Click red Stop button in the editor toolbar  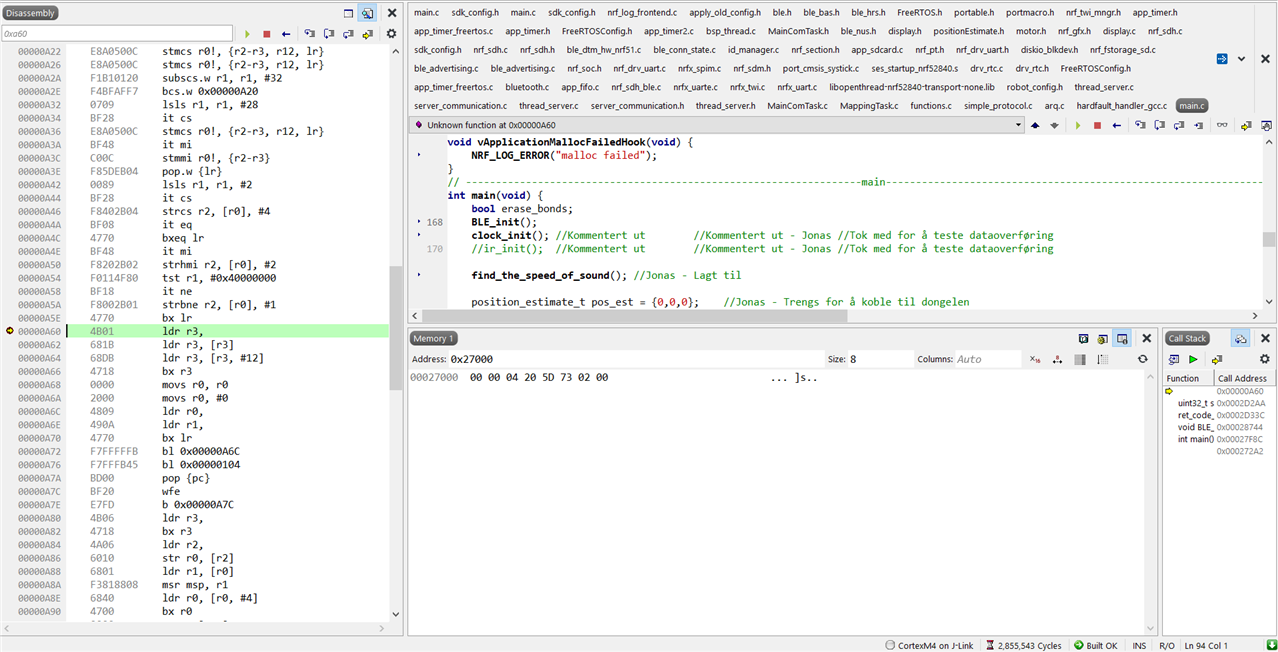1097,125
